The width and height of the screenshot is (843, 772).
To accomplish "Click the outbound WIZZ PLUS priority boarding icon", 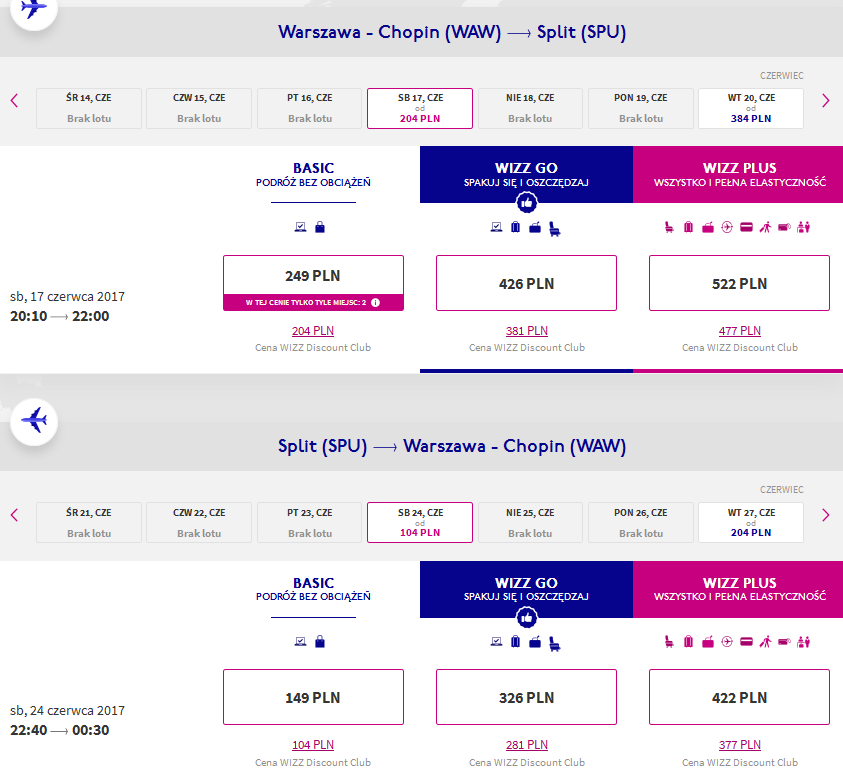I will pyautogui.click(x=765, y=227).
